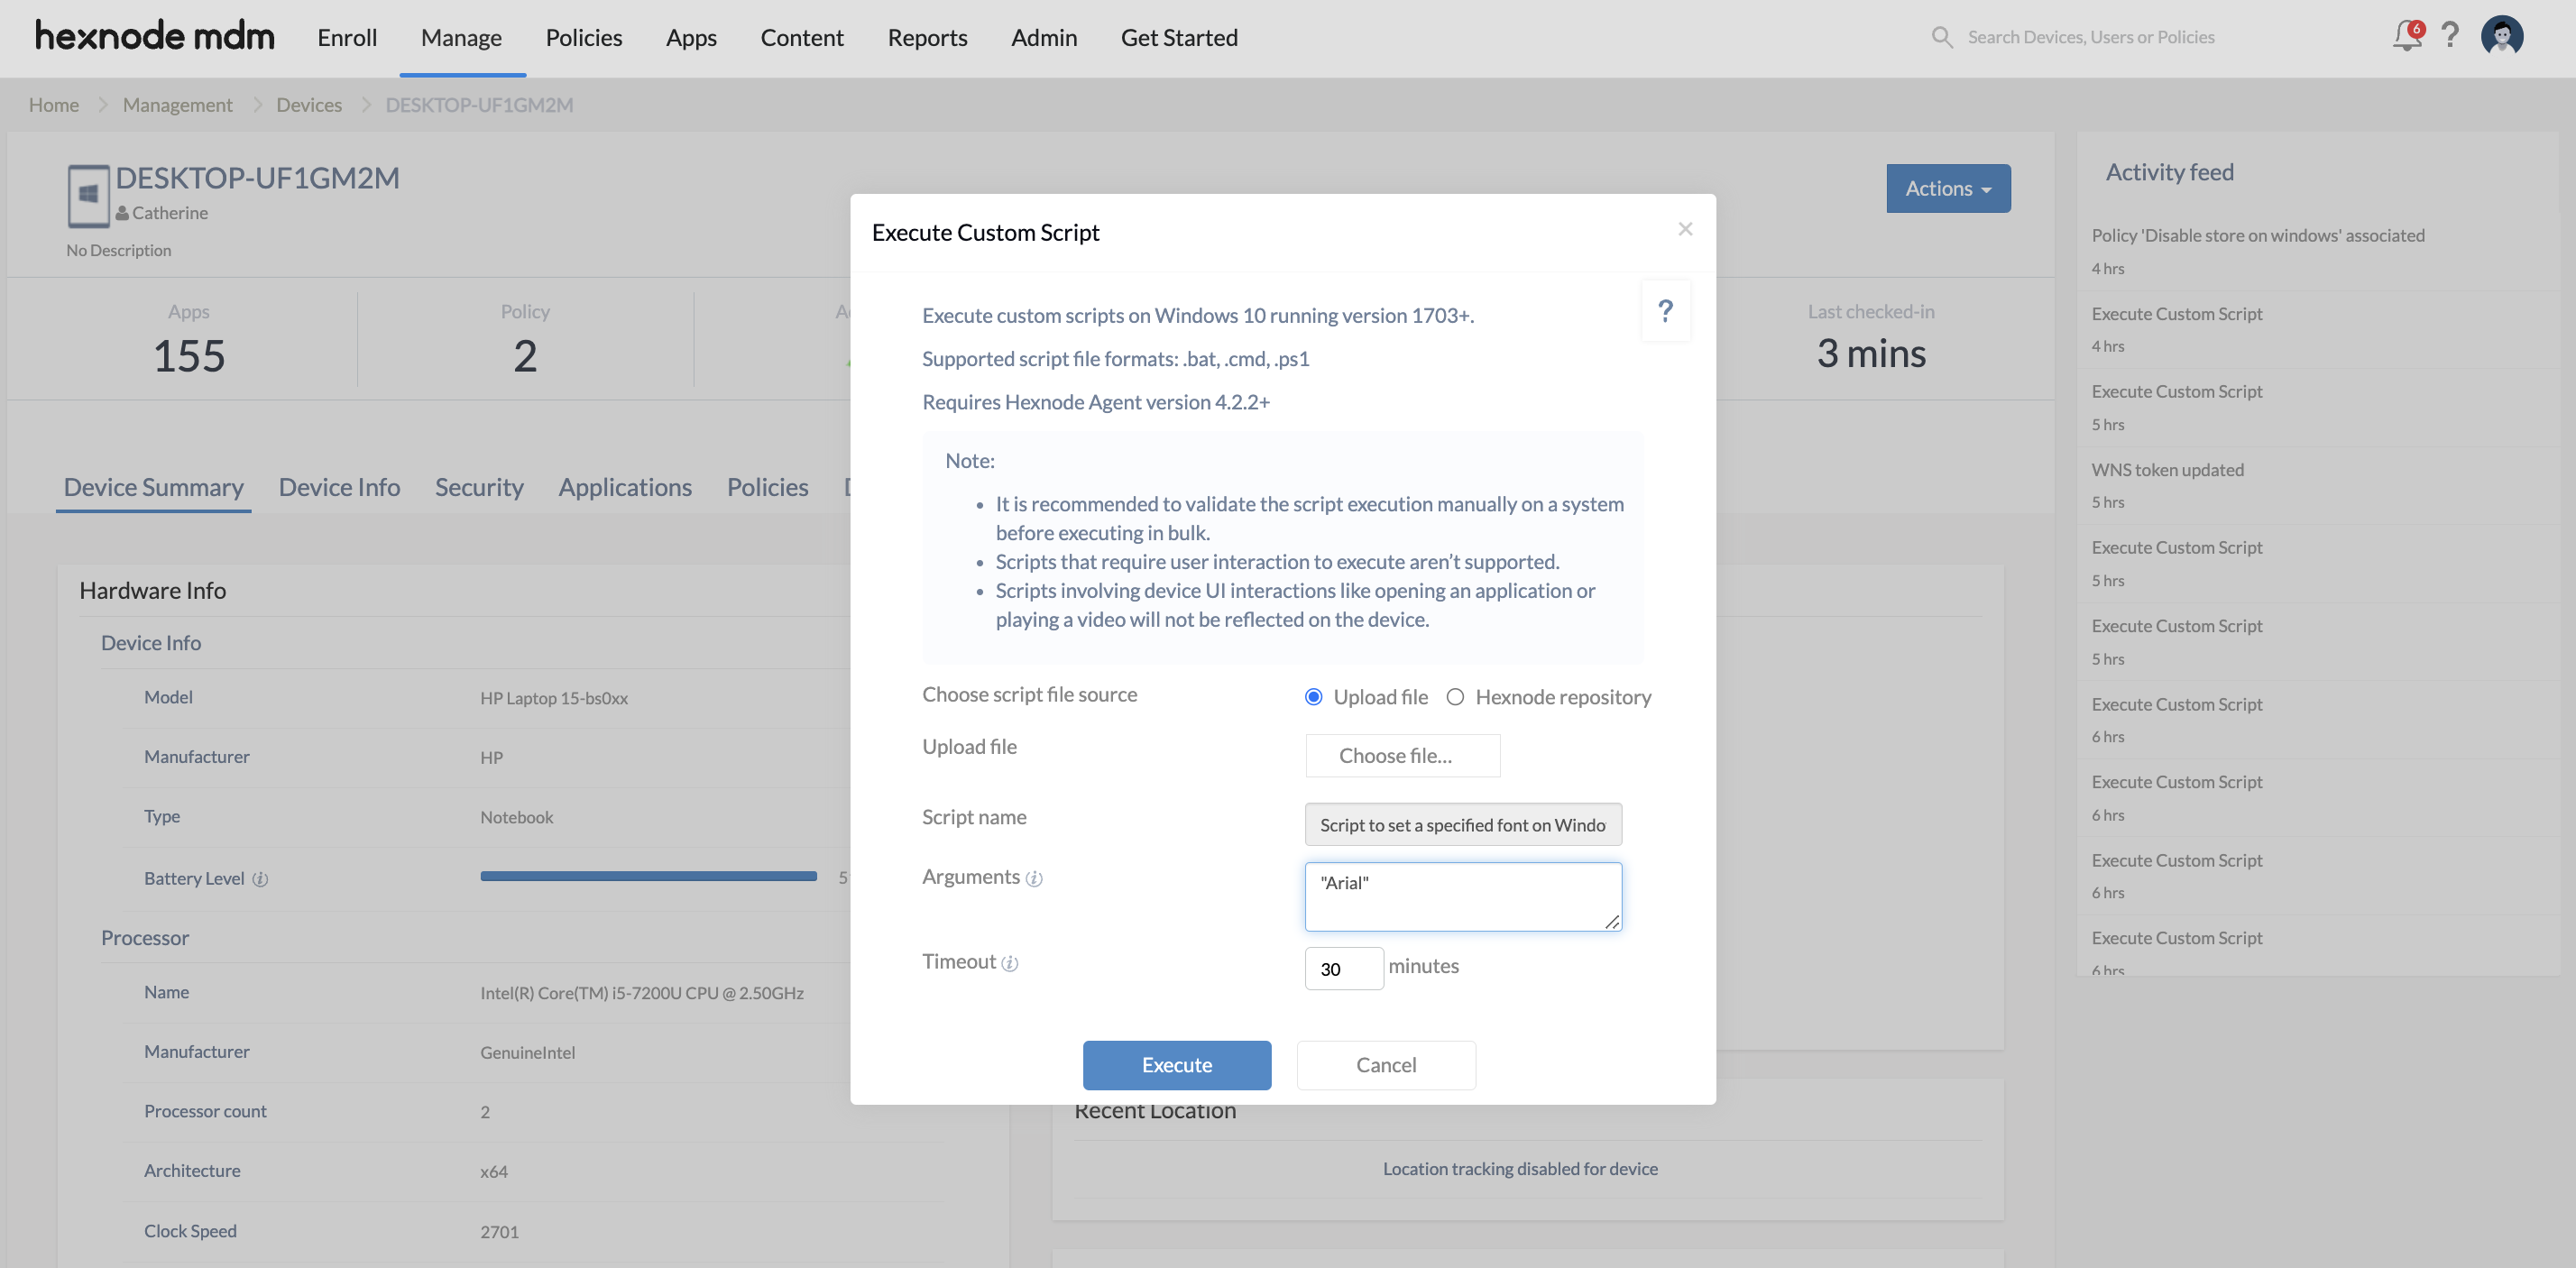Click the Processor section heading
Viewport: 2576px width, 1268px height.
coord(145,938)
